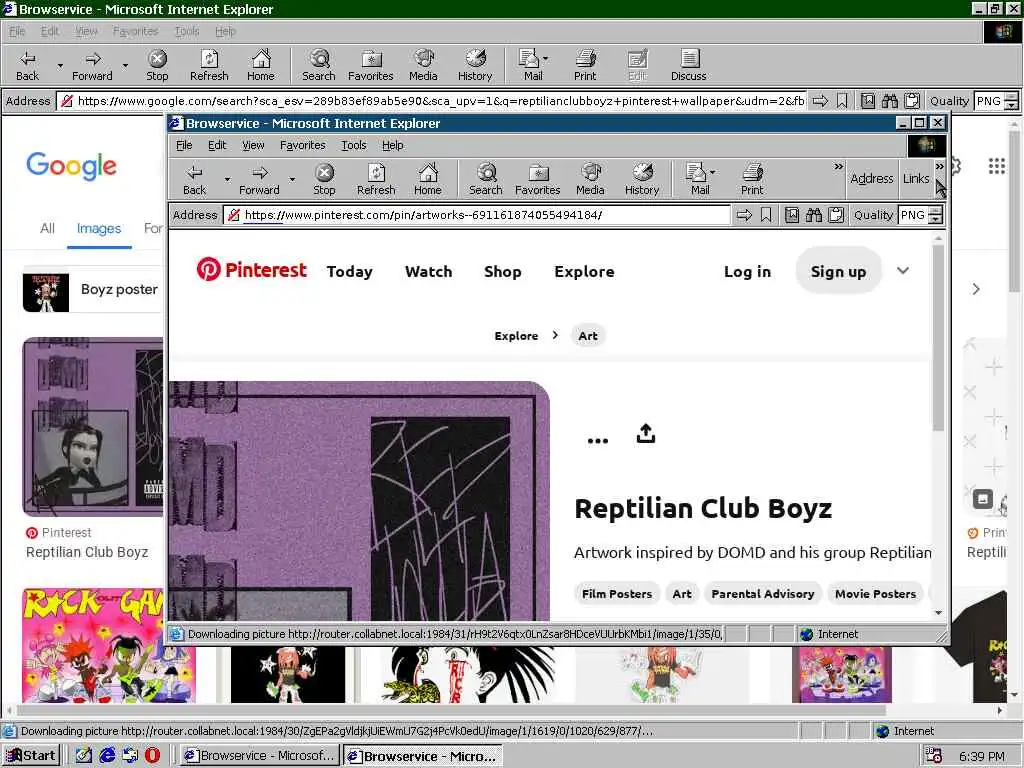Click Back in the front Pinterest window toolbar
Screen dimensions: 1024x768
tap(194, 179)
